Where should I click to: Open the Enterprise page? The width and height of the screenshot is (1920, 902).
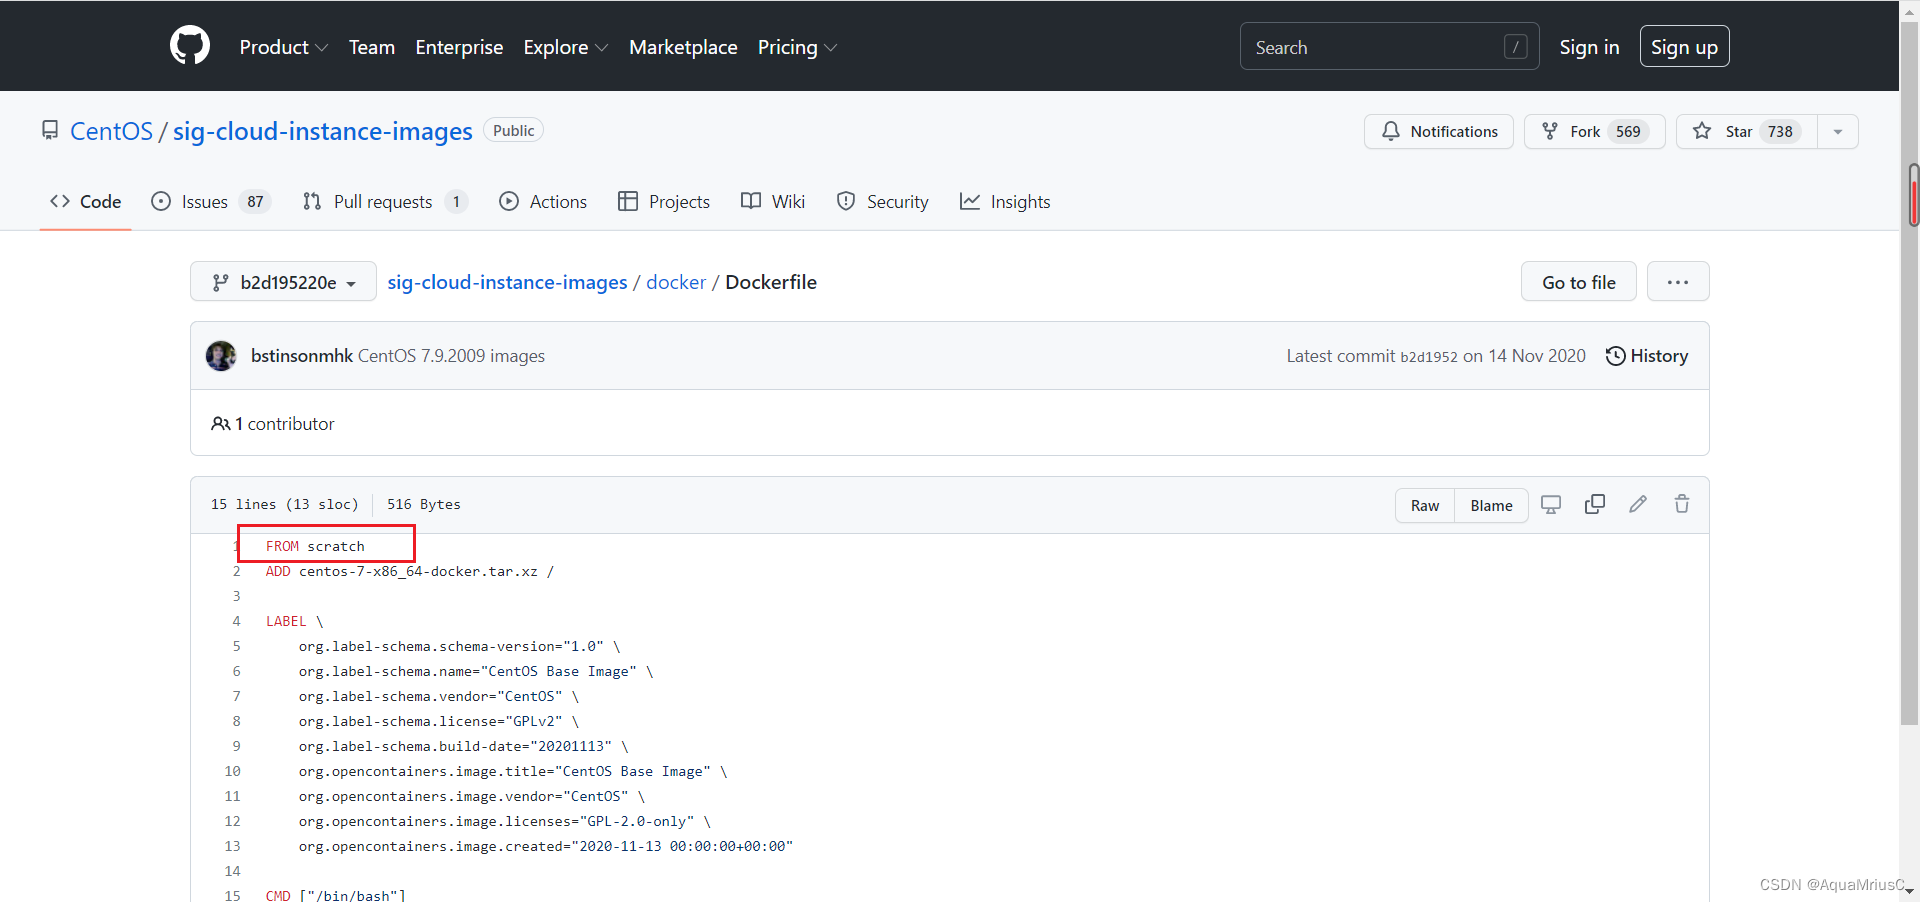(x=459, y=47)
